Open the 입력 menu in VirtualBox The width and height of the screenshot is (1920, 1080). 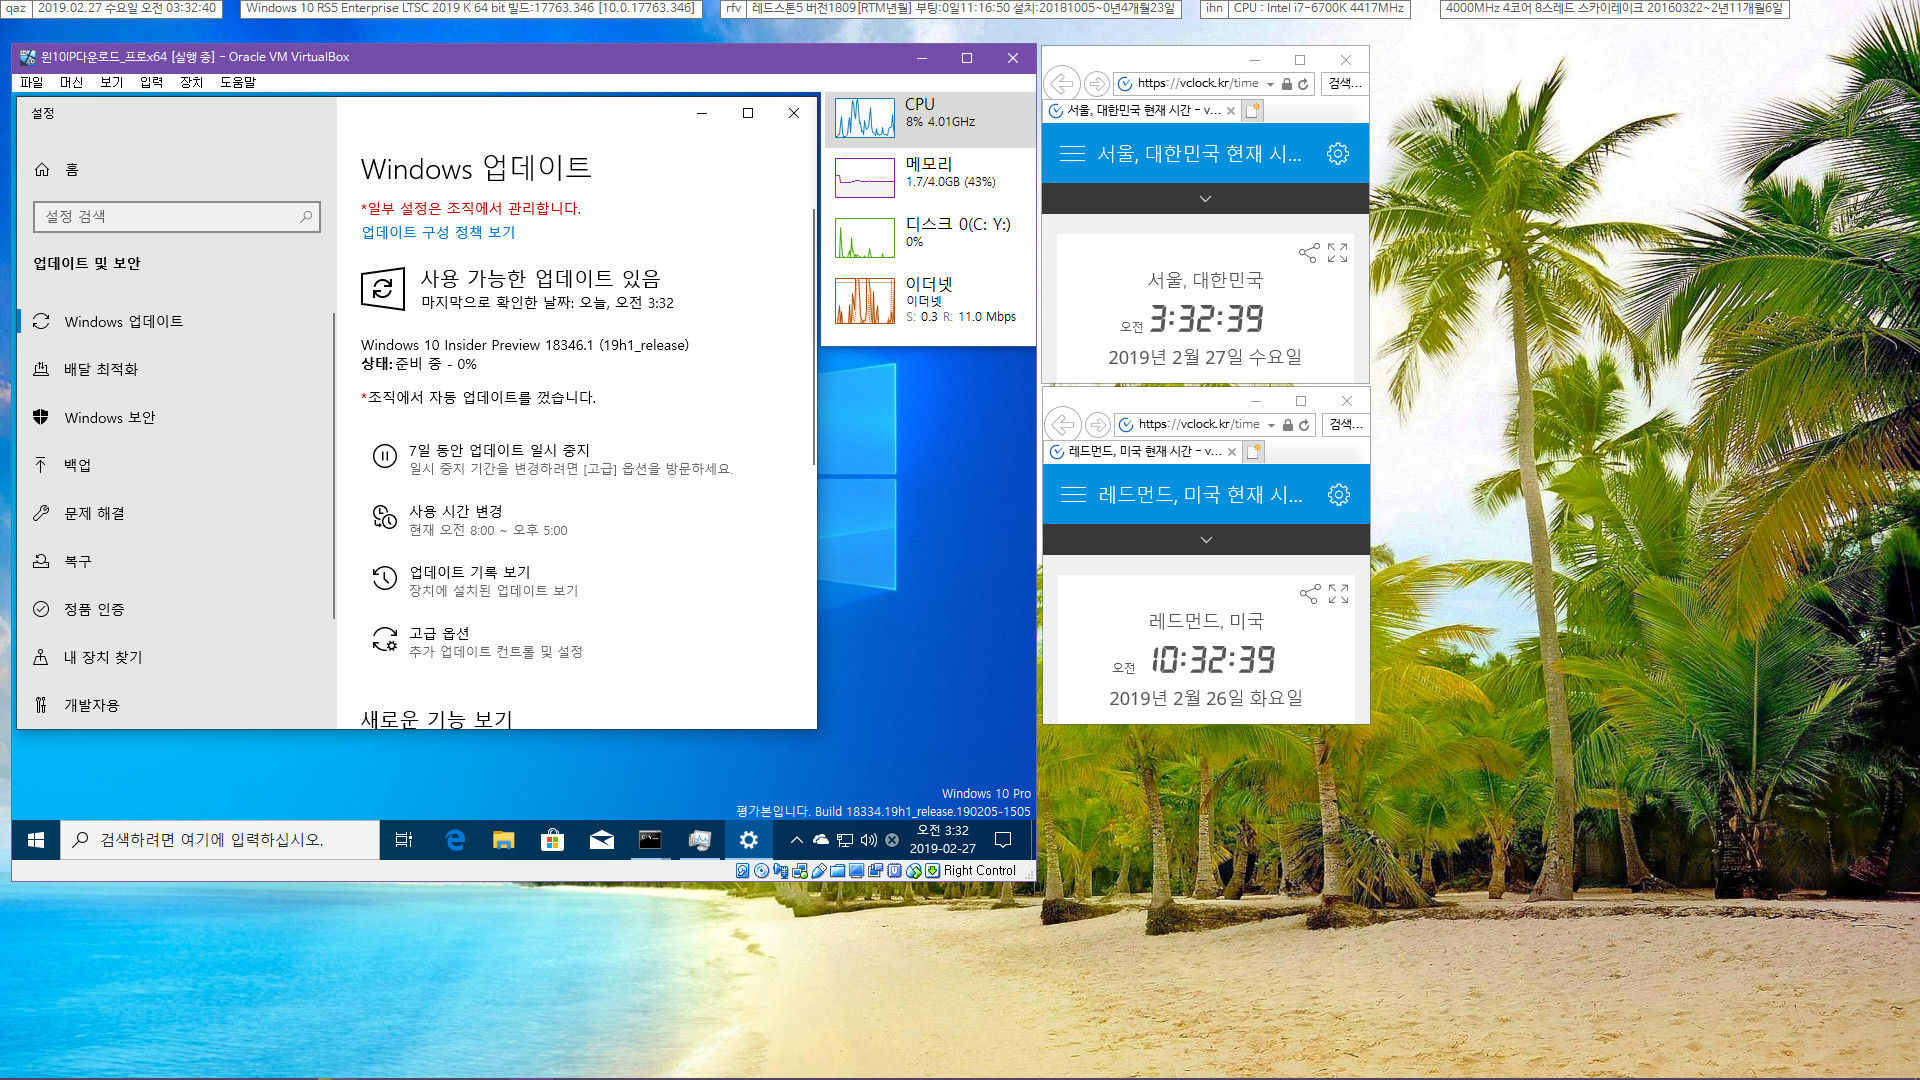click(x=151, y=82)
